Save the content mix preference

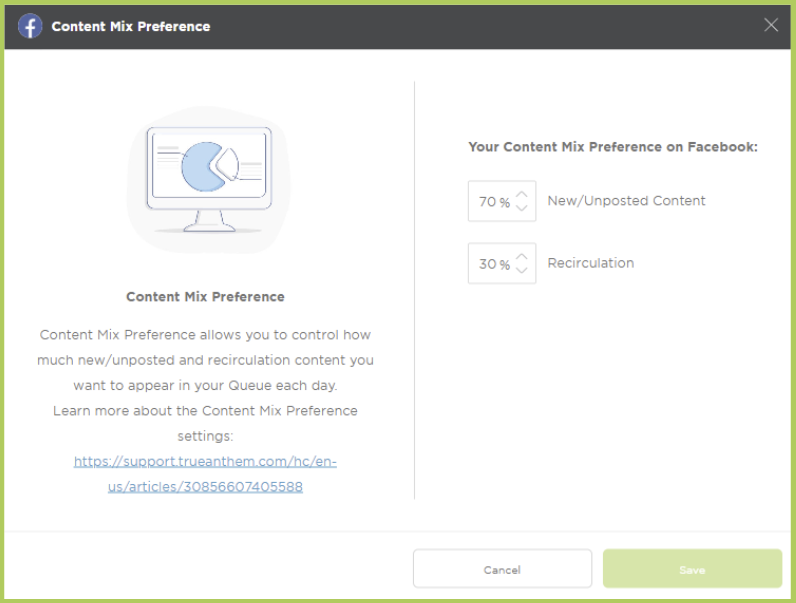692,569
